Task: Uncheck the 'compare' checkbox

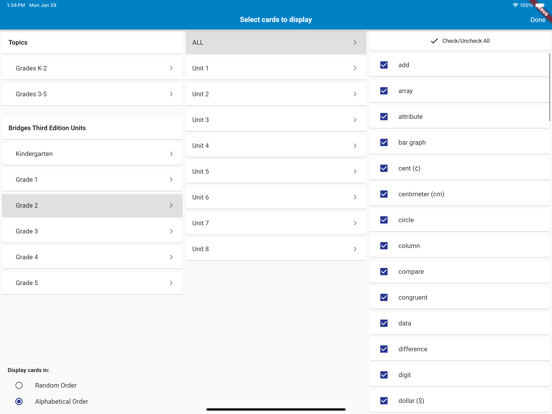Action: (x=384, y=271)
